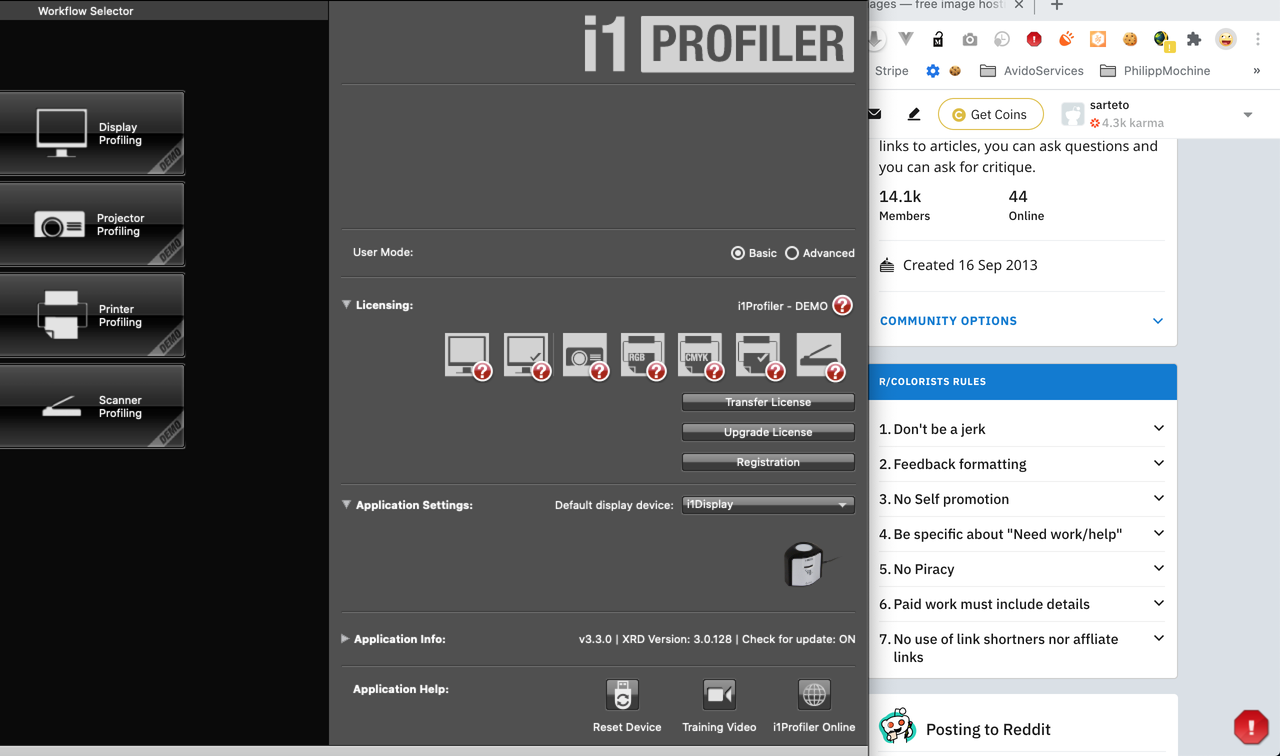Image resolution: width=1280 pixels, height=756 pixels.
Task: Click the Workflow Selector title
Action: pyautogui.click(x=85, y=11)
